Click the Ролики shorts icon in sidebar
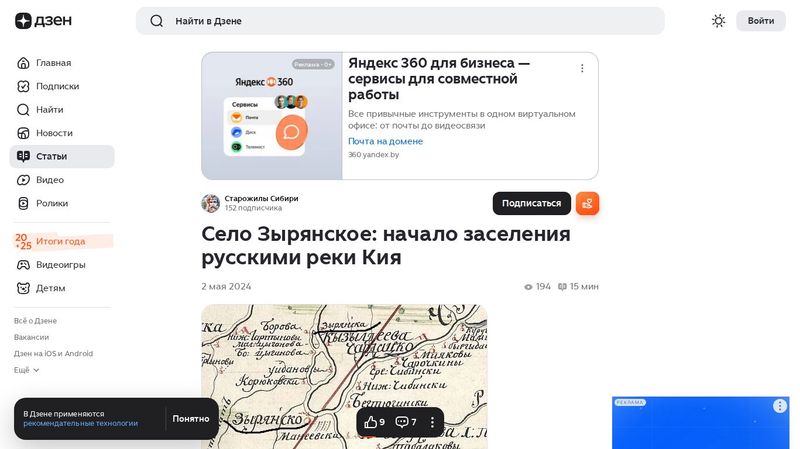 tap(23, 203)
